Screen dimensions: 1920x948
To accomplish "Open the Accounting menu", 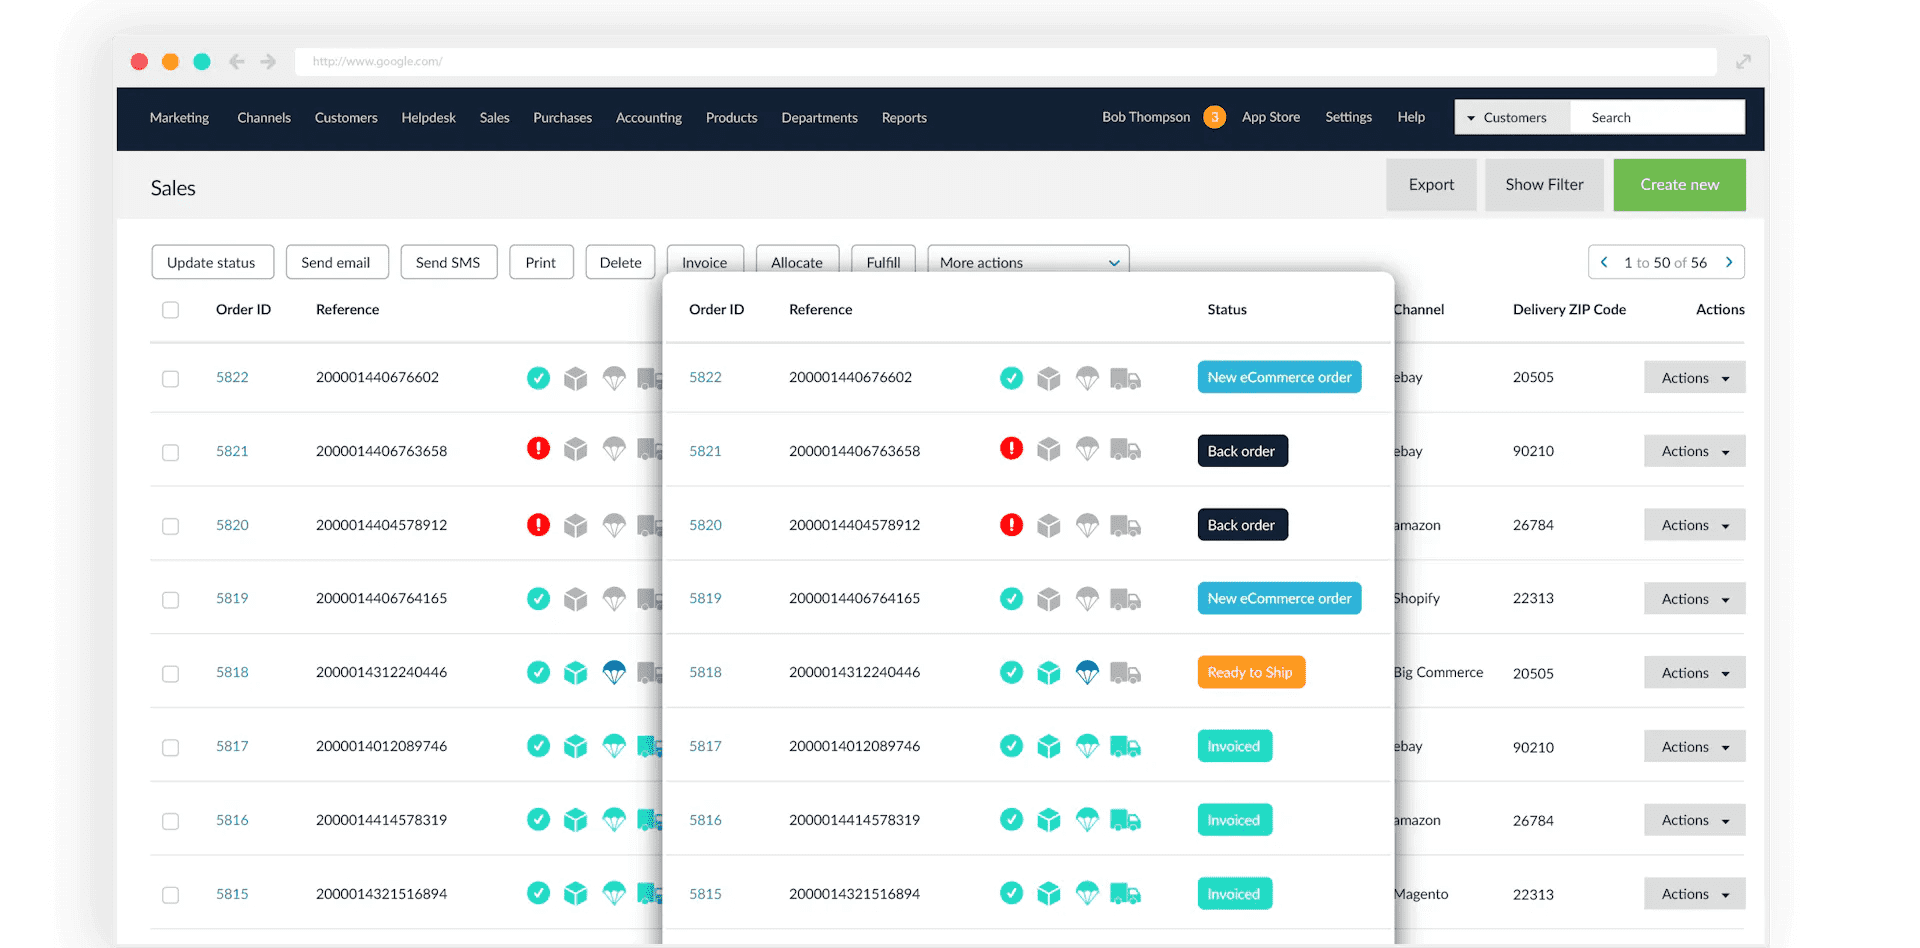I will pos(648,117).
